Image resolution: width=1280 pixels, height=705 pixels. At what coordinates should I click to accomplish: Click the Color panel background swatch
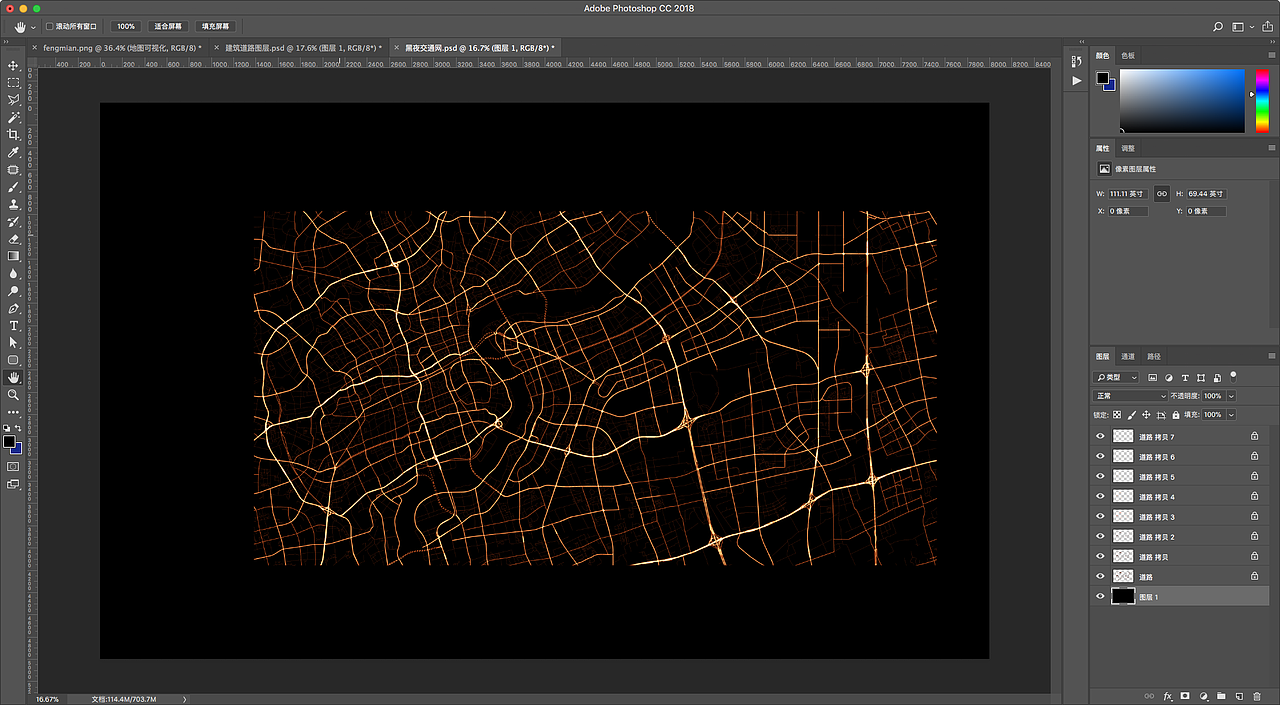1109,84
